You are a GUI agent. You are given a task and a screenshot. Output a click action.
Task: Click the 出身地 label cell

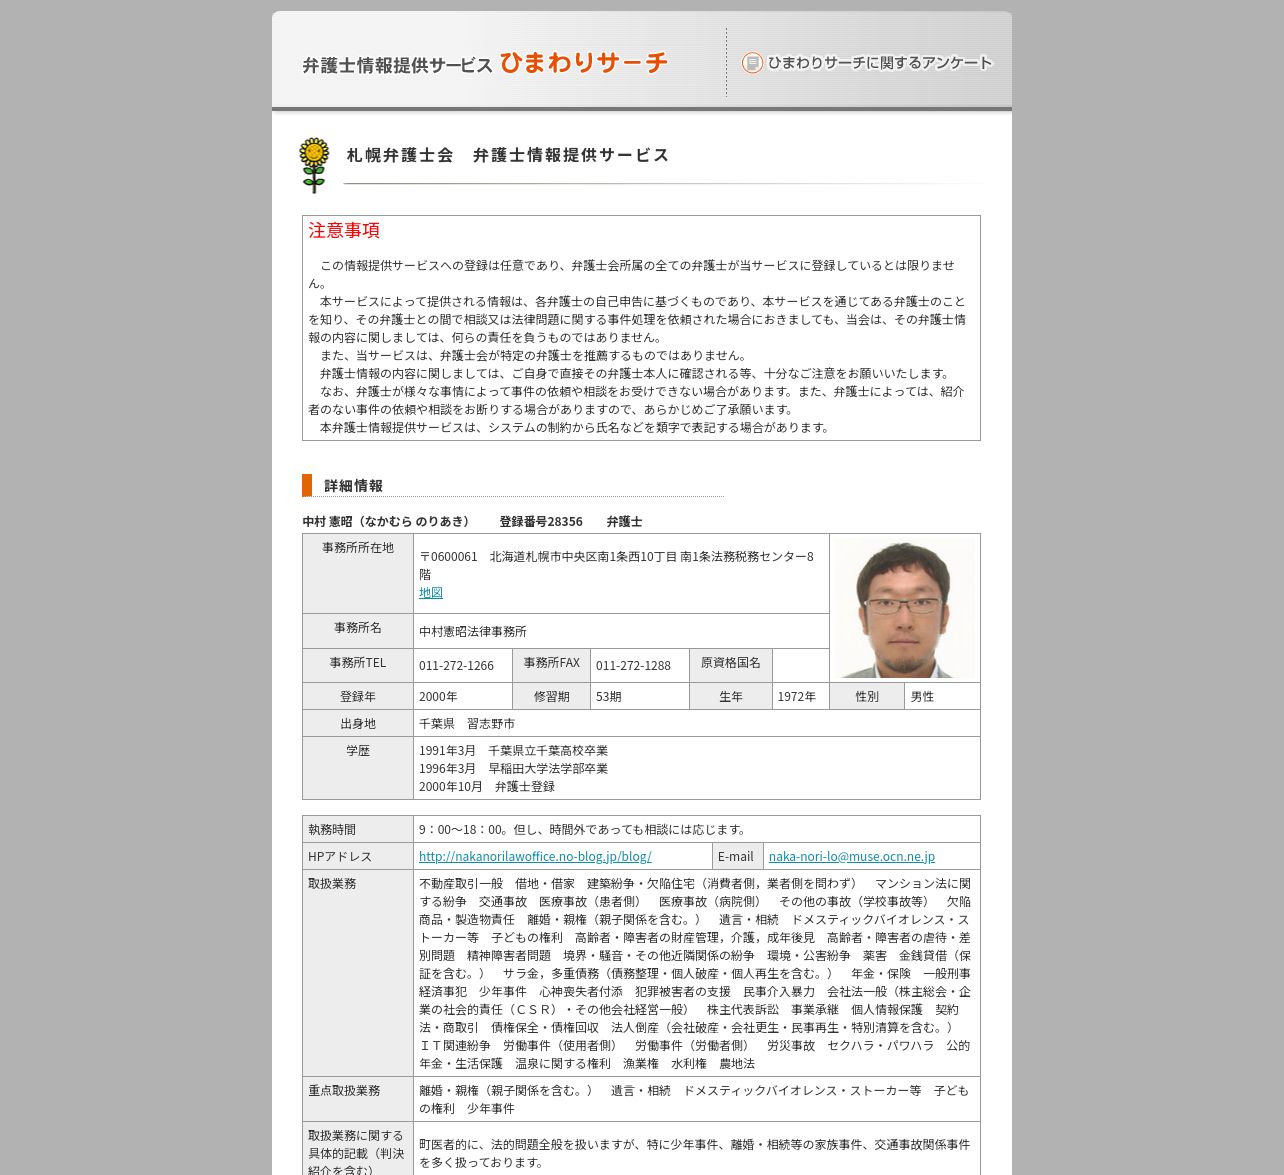pos(358,724)
